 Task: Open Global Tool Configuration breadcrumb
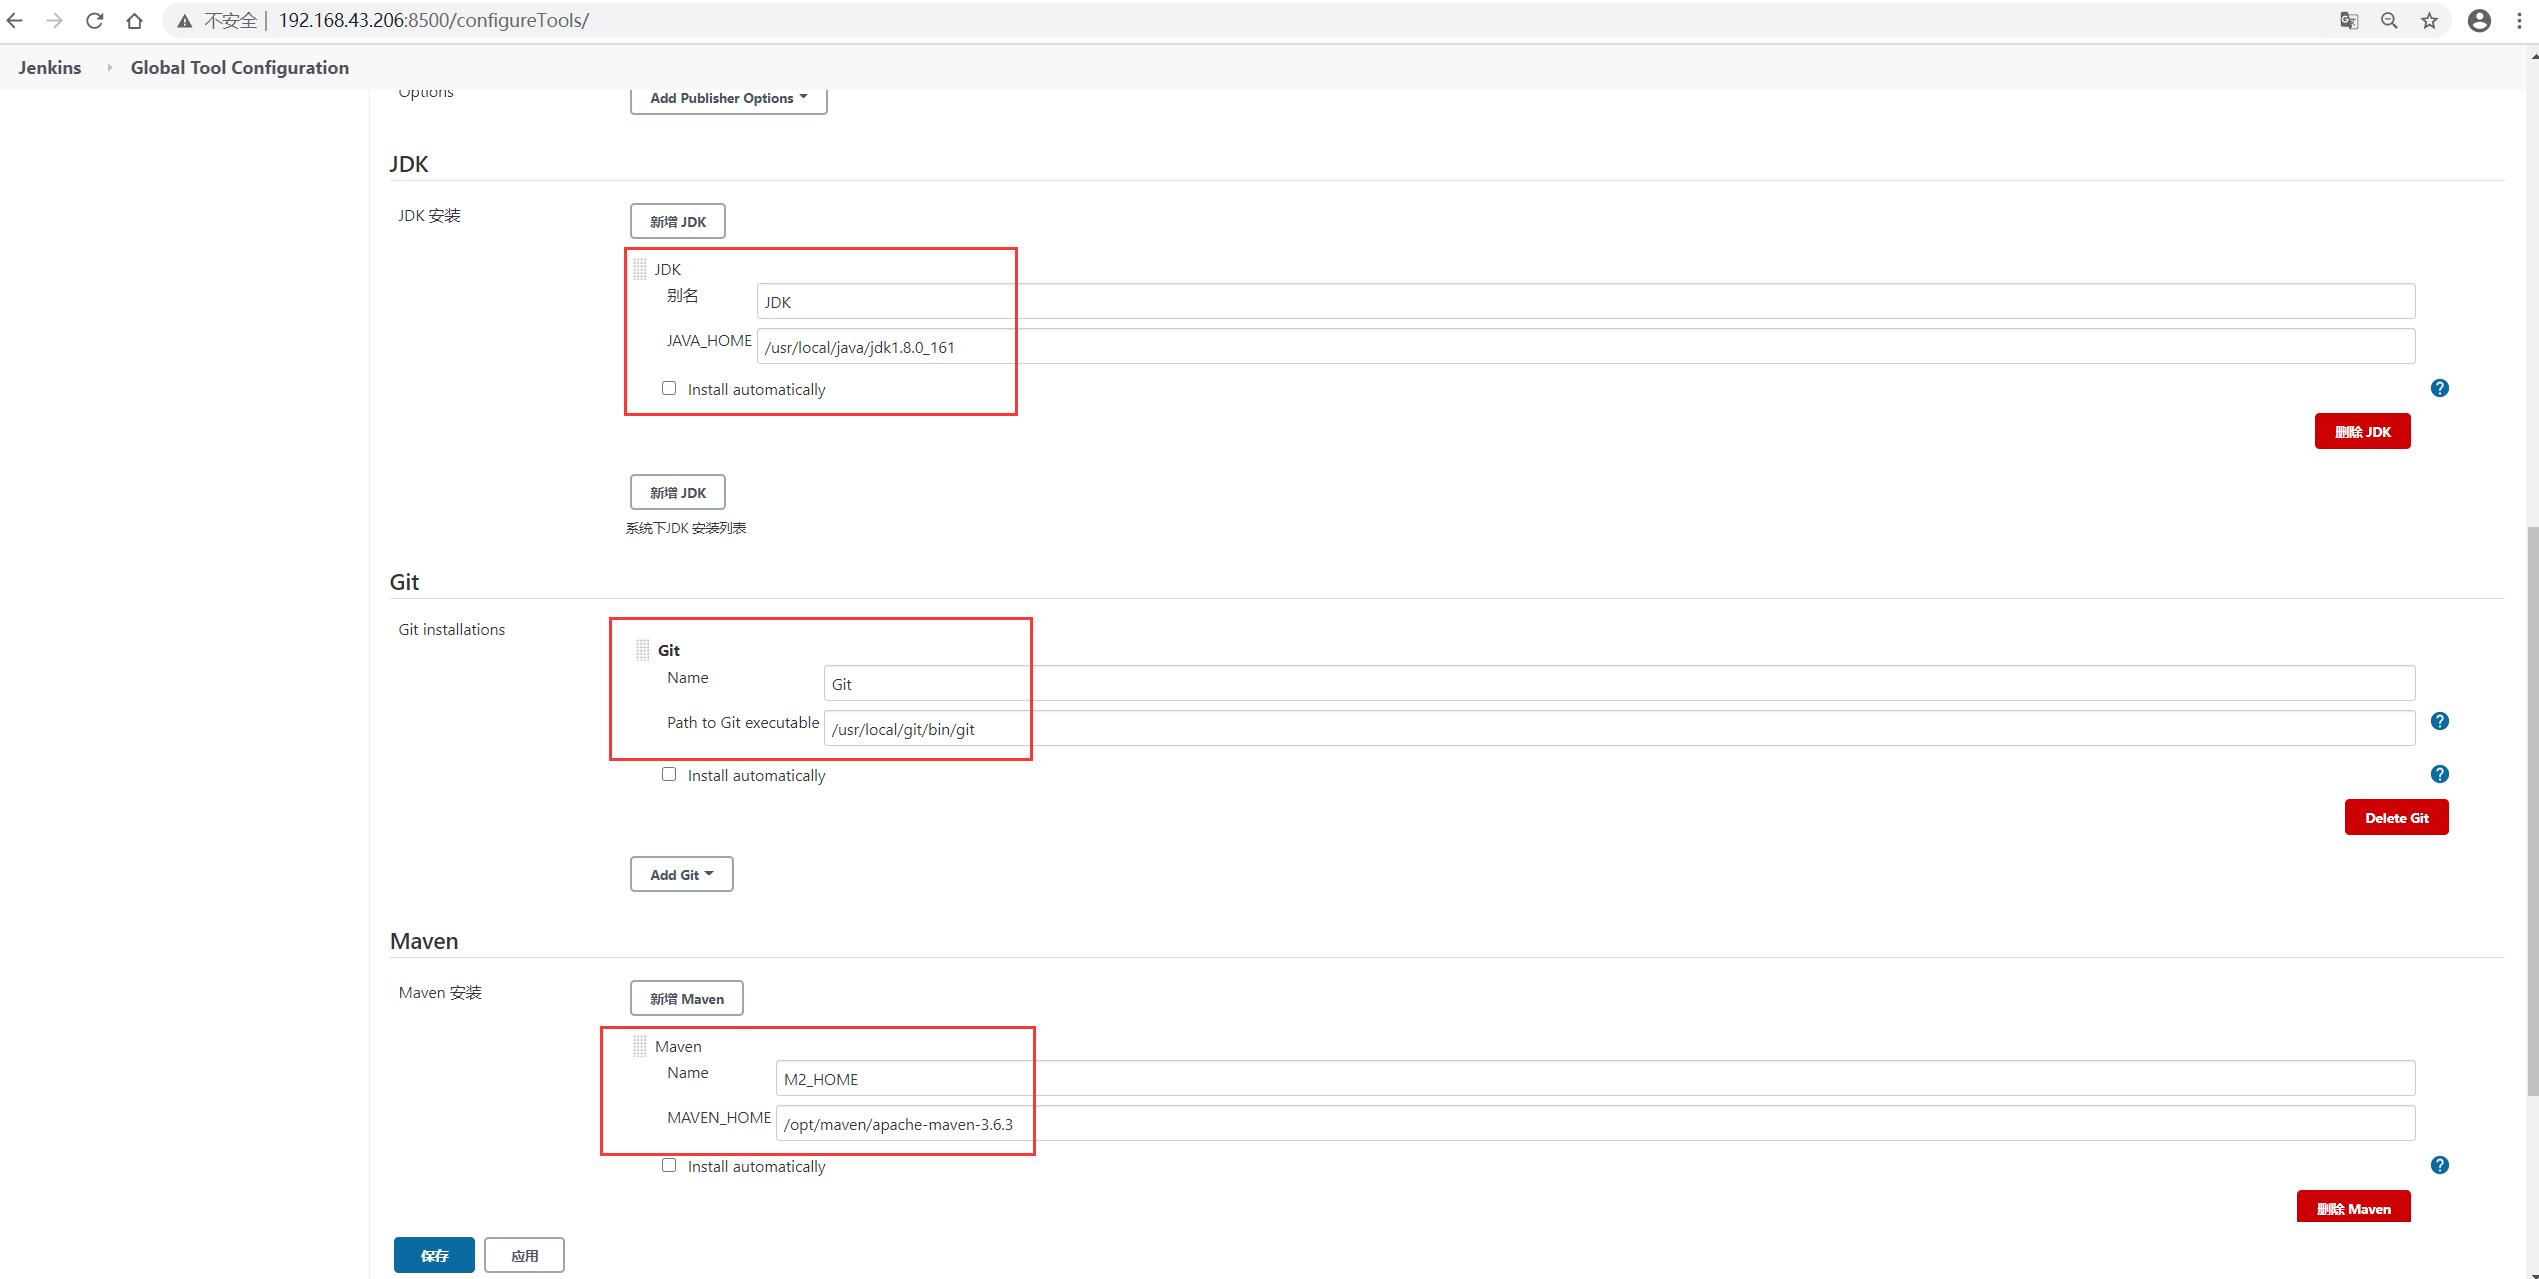(240, 67)
